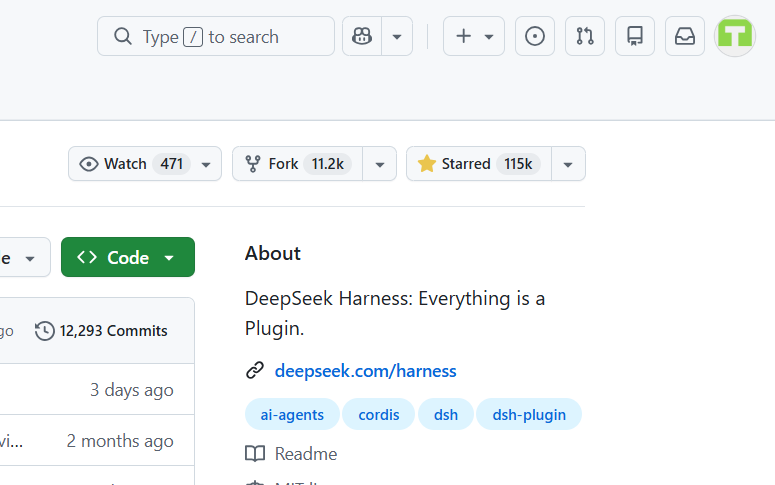775x485 pixels.
Task: View the 12,293 Commits history
Action: point(101,331)
